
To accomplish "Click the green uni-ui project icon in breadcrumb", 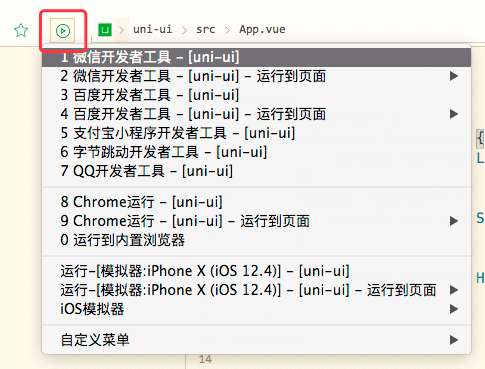I will [105, 30].
